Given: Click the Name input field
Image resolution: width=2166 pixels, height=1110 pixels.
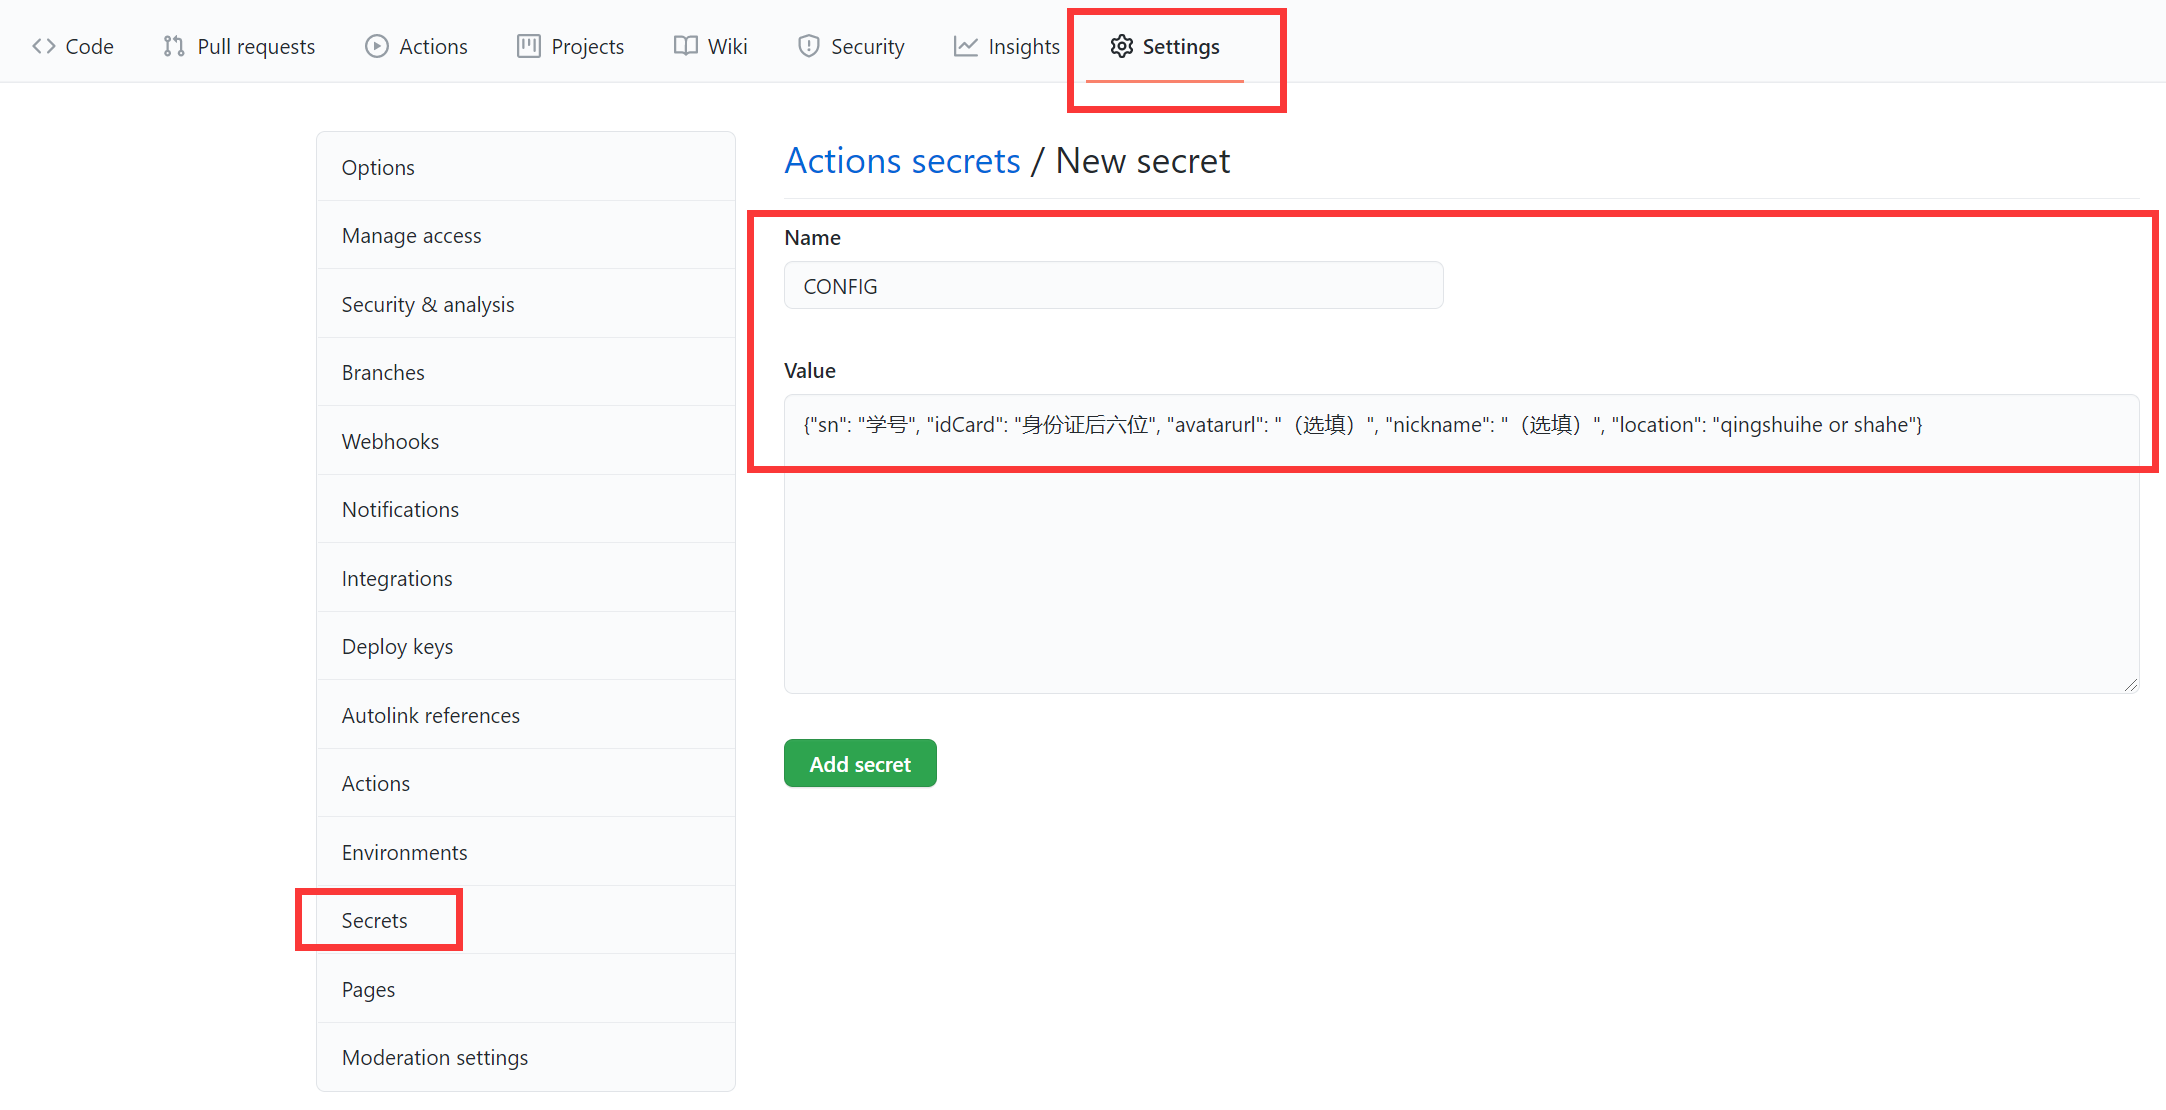Looking at the screenshot, I should (x=1113, y=286).
